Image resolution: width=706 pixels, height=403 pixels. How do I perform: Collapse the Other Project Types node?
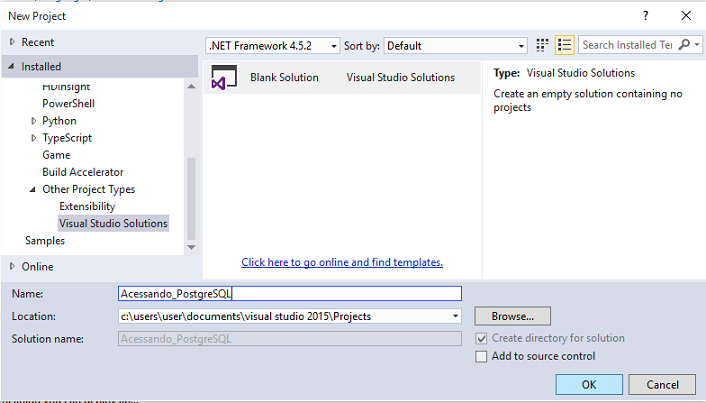point(32,189)
